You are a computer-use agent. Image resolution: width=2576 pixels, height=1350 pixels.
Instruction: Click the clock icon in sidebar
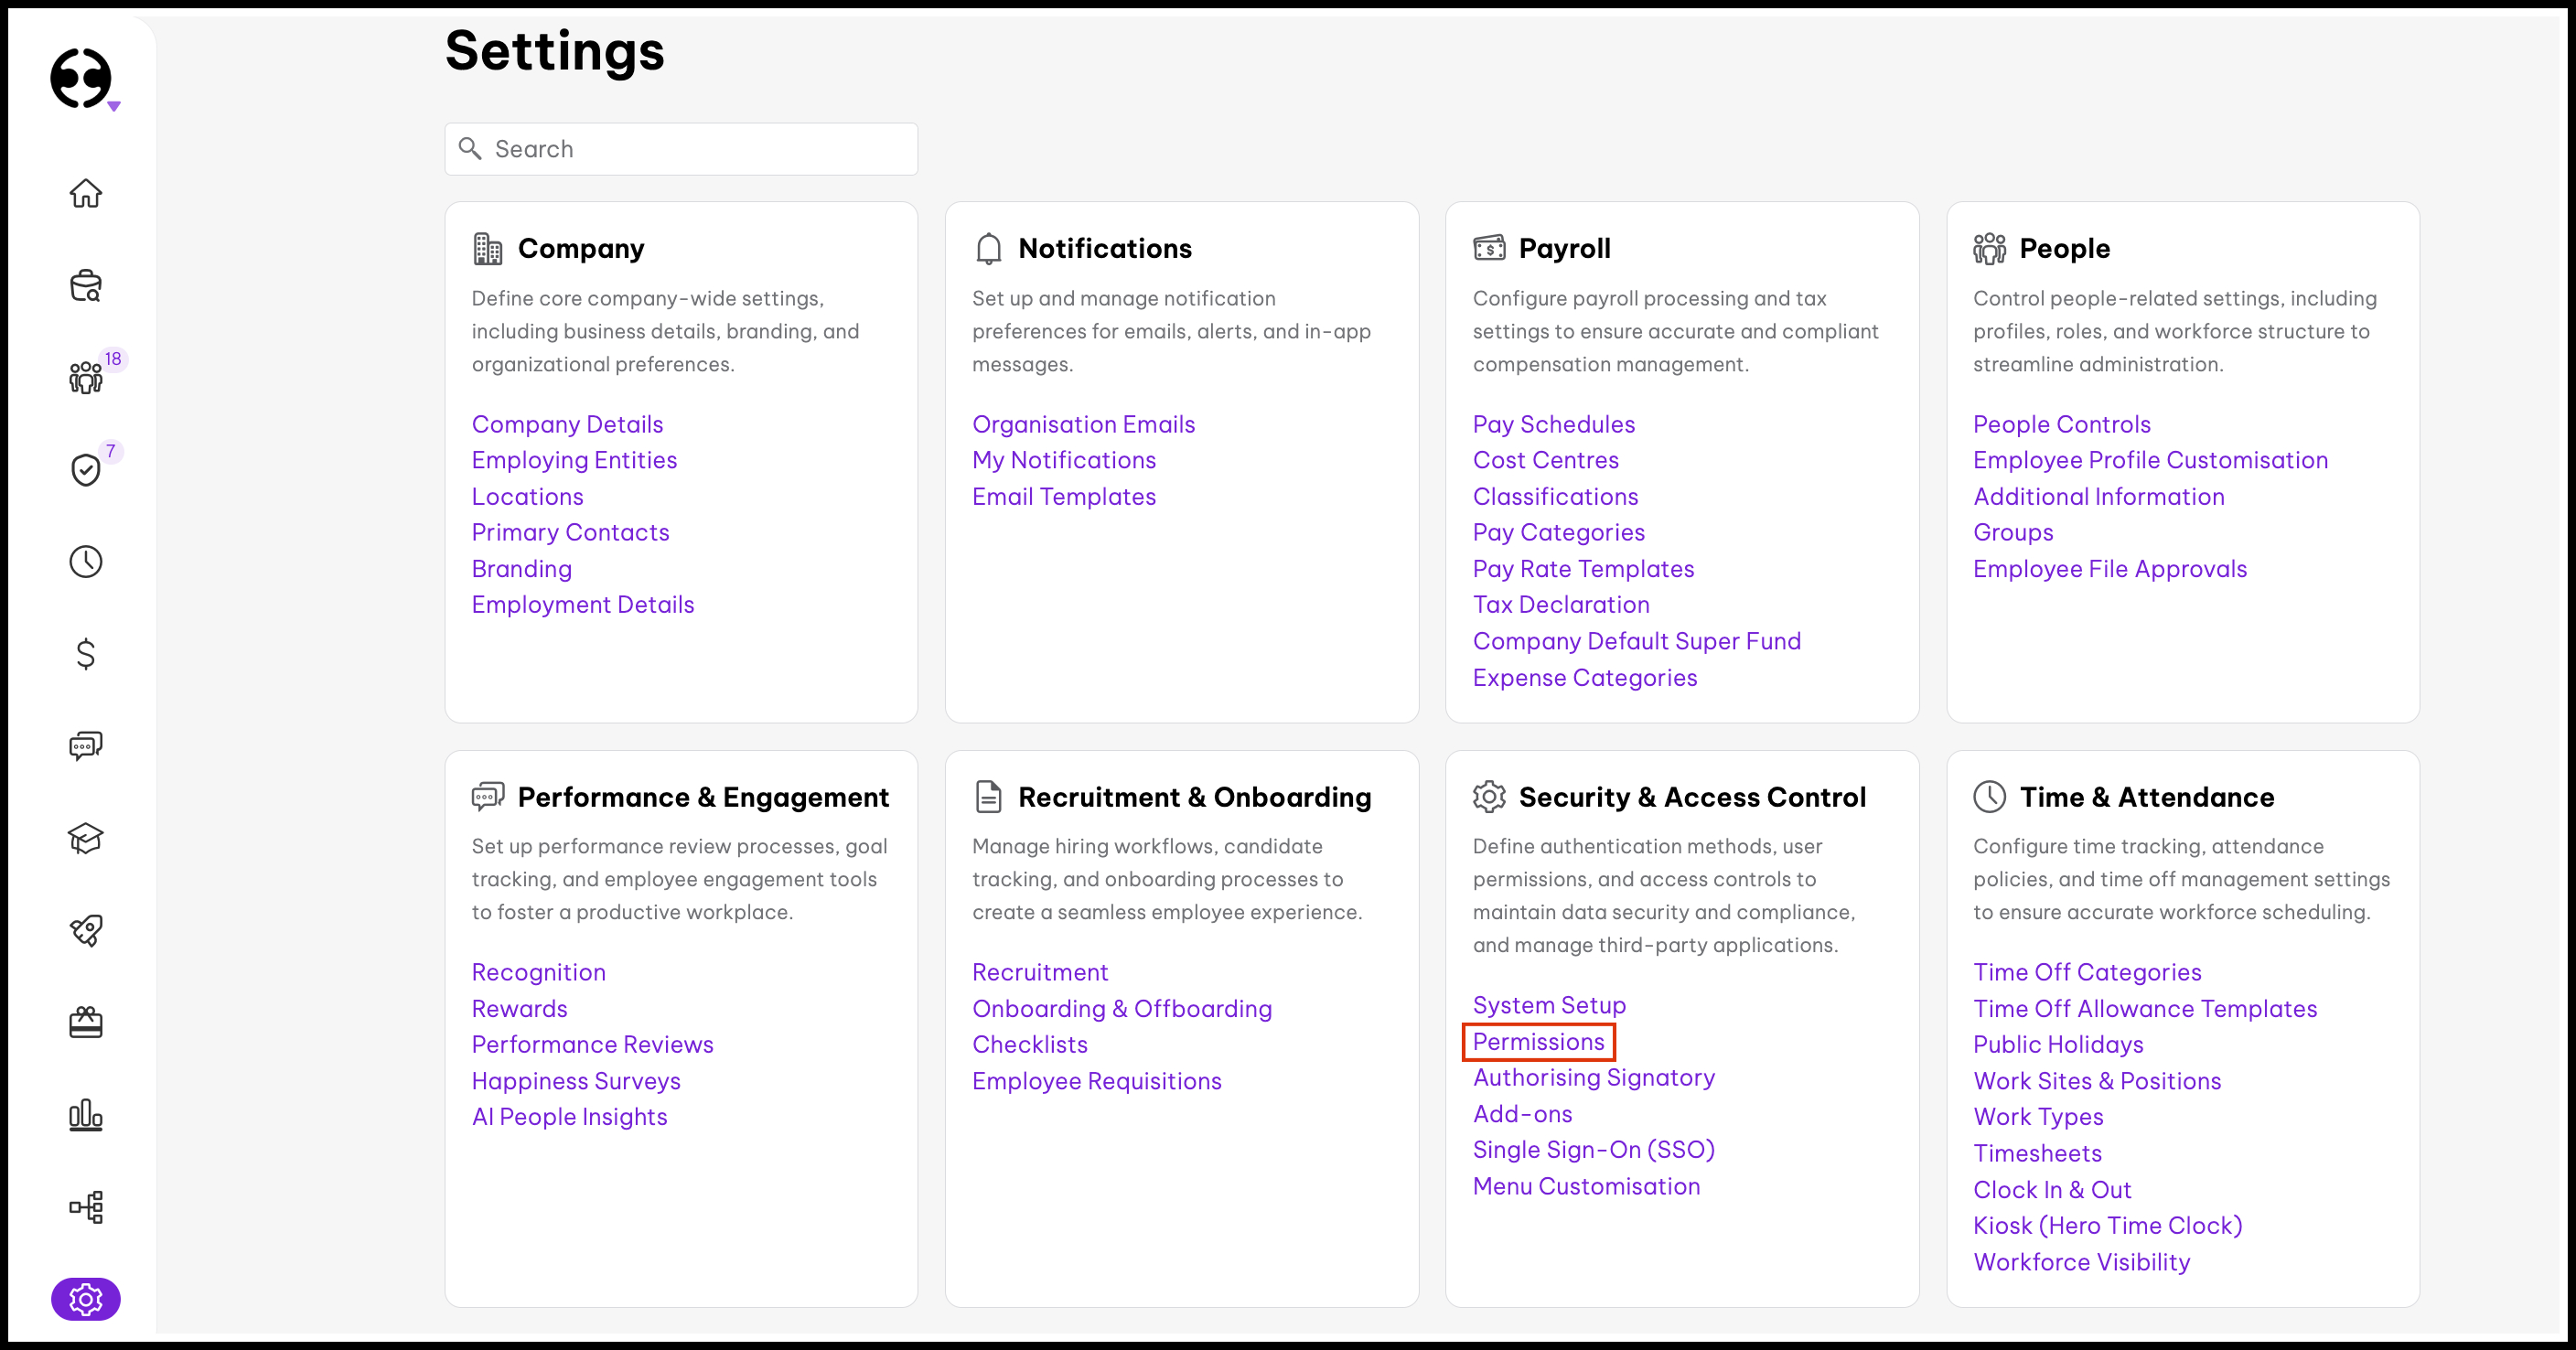86,561
